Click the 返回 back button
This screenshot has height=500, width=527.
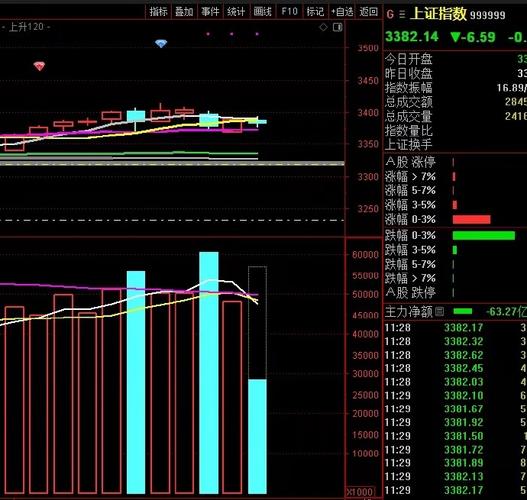(x=369, y=12)
